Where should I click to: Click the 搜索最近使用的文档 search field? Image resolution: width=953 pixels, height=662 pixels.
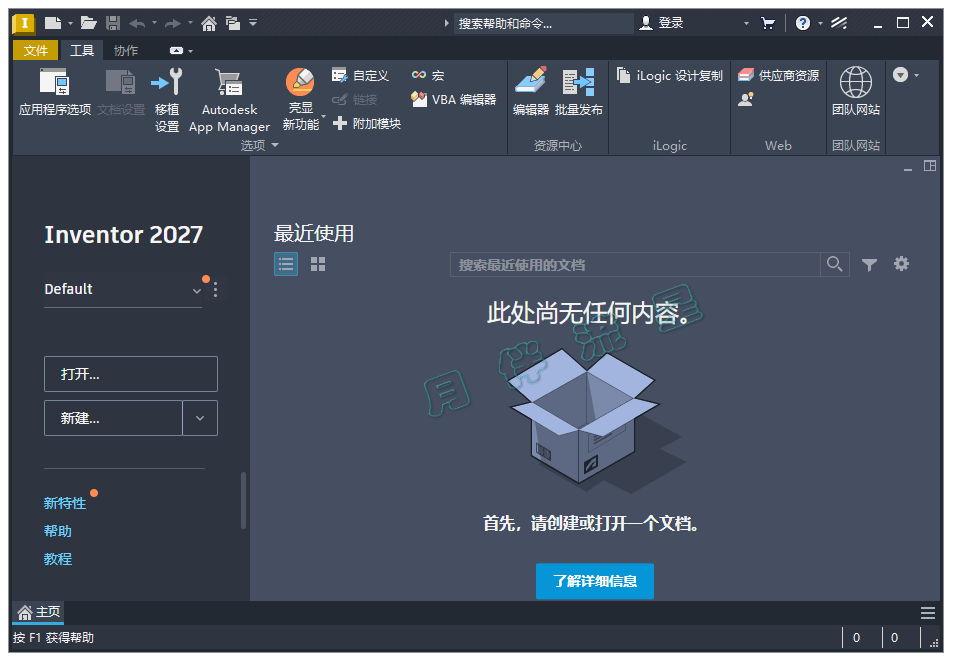click(635, 264)
